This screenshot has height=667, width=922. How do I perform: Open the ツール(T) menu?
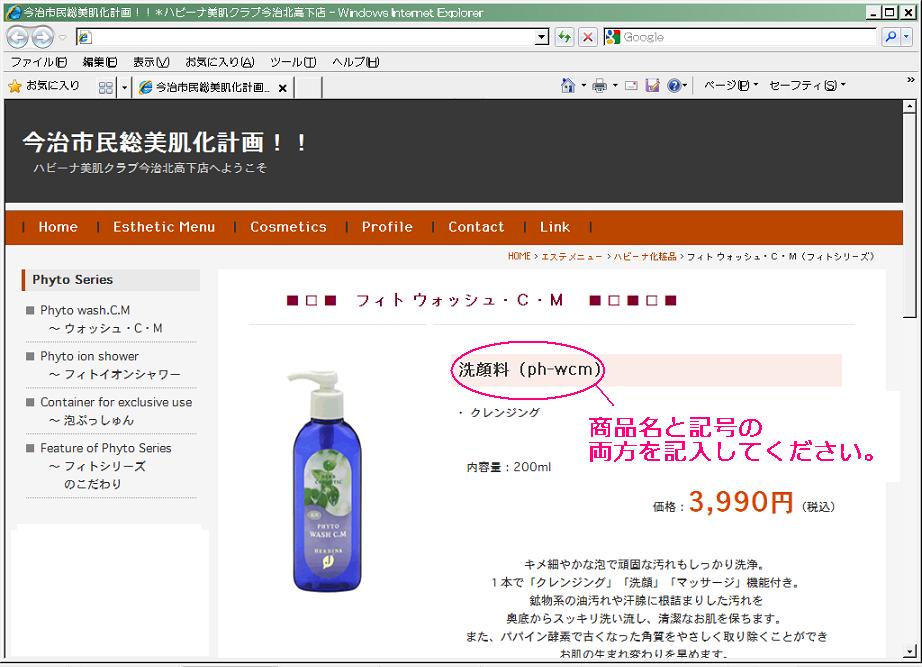(x=293, y=62)
